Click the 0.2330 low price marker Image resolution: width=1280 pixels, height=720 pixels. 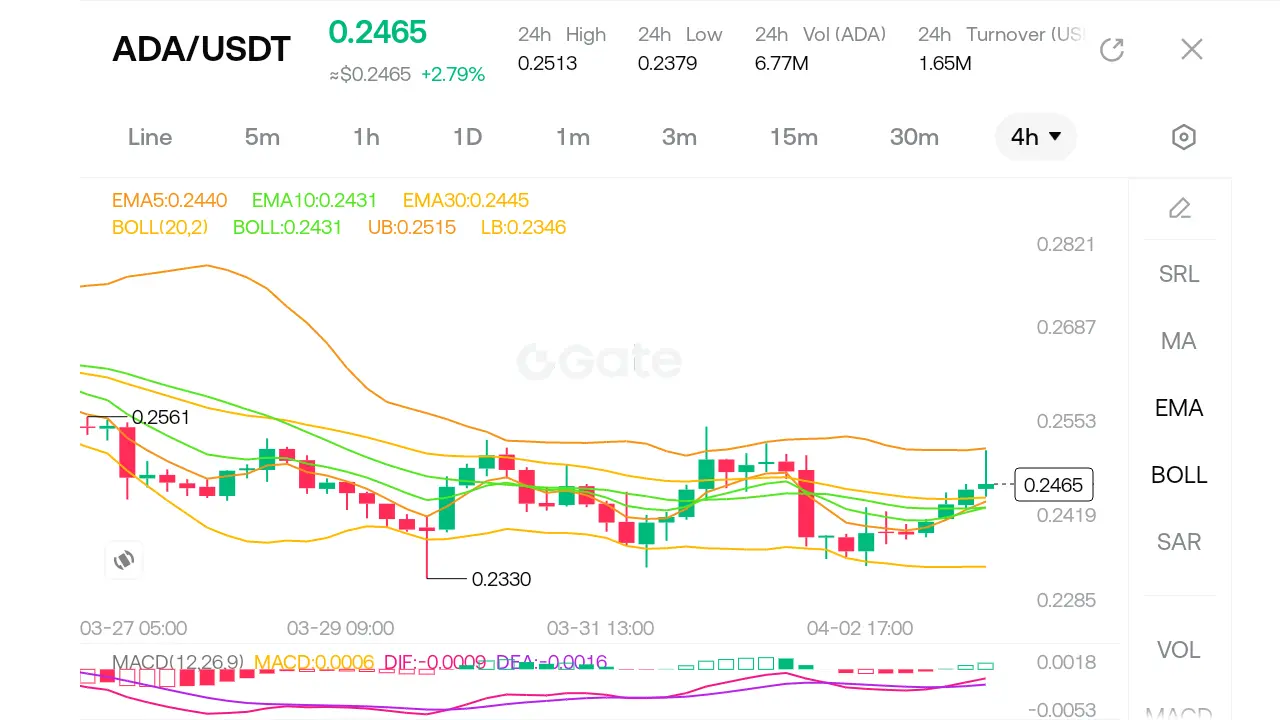tap(502, 579)
